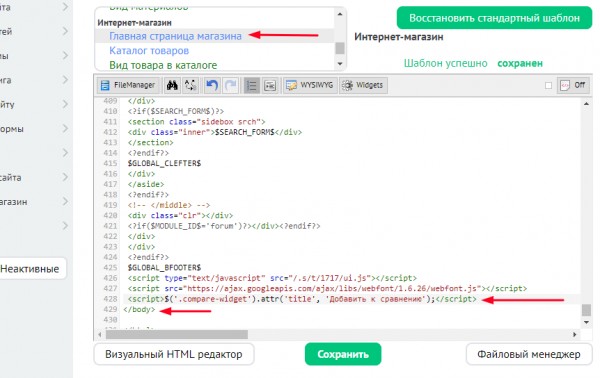Click template list scrollbar up arrow
Image resolution: width=600 pixels, height=378 pixels.
point(340,14)
